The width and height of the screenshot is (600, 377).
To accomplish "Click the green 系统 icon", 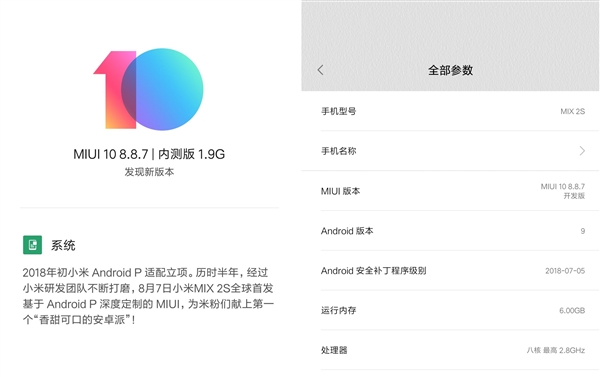I will click(x=33, y=245).
